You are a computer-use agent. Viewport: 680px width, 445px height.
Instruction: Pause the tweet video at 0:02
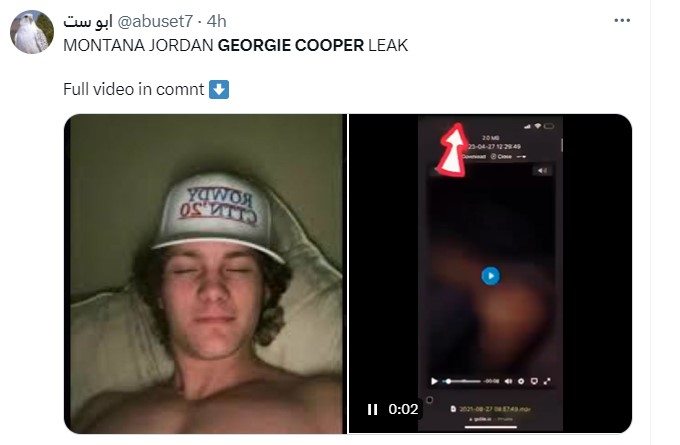pyautogui.click(x=372, y=409)
